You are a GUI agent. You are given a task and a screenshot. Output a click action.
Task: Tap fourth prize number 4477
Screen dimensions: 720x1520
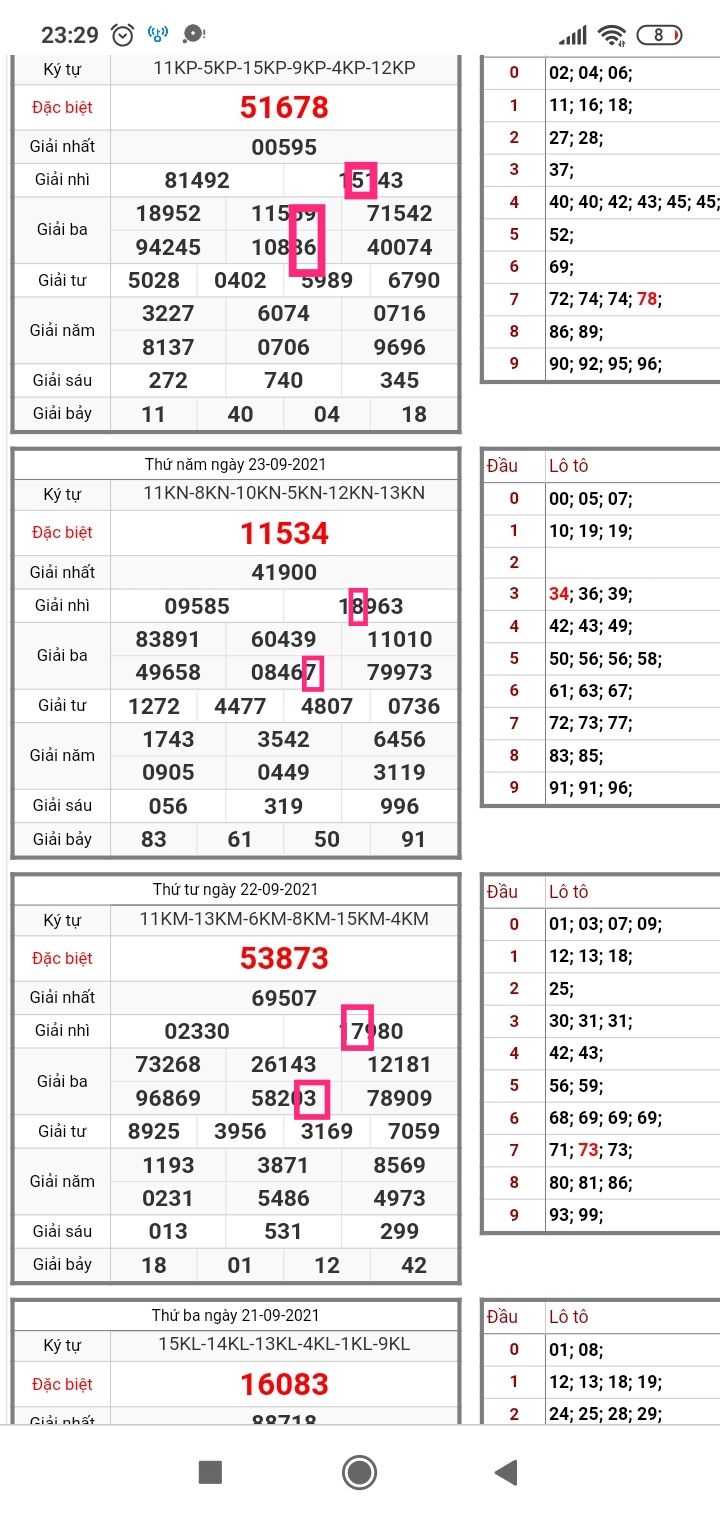click(240, 706)
